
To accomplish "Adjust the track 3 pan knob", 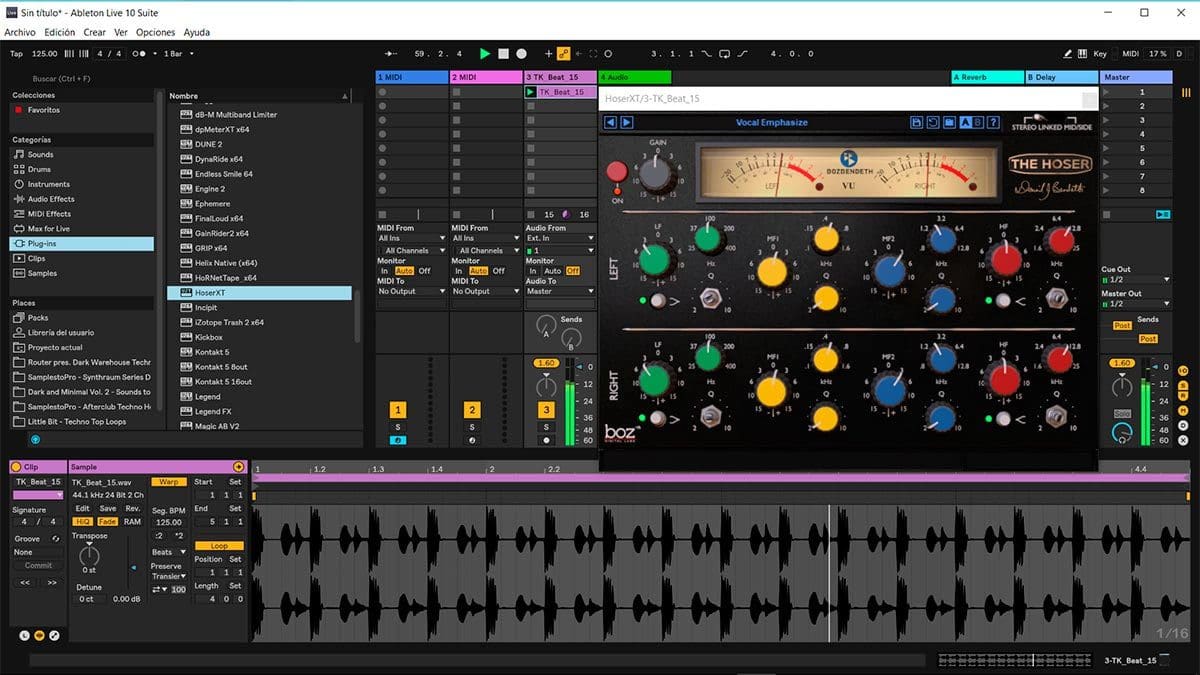I will point(546,386).
